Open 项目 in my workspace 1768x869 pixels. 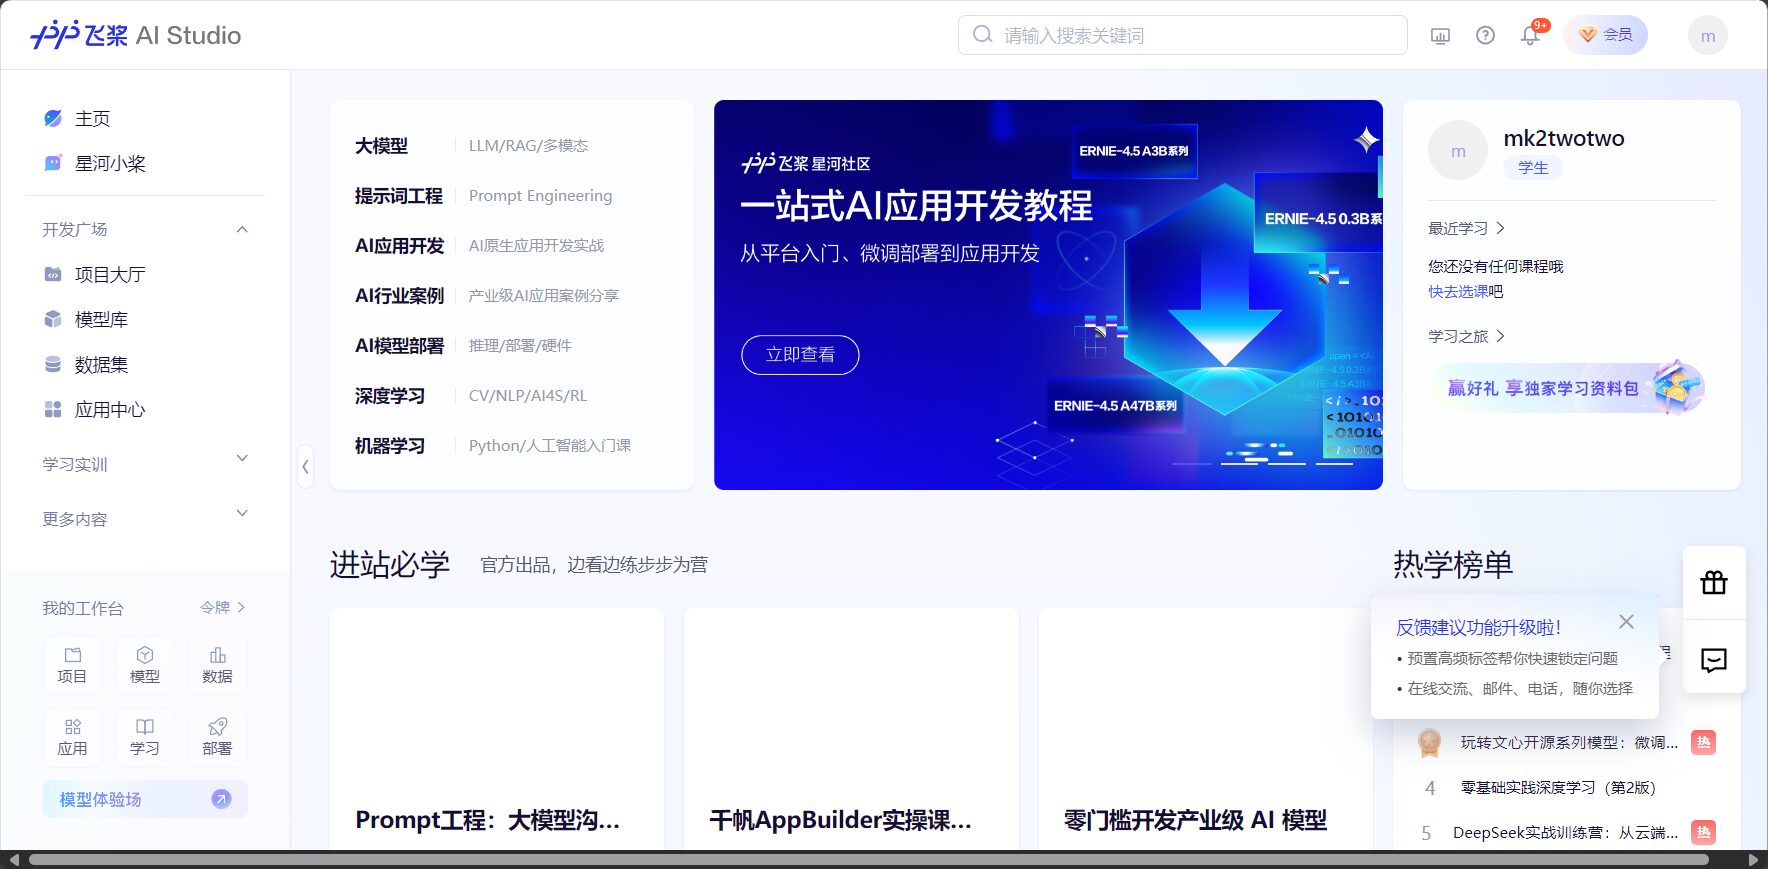pos(72,665)
